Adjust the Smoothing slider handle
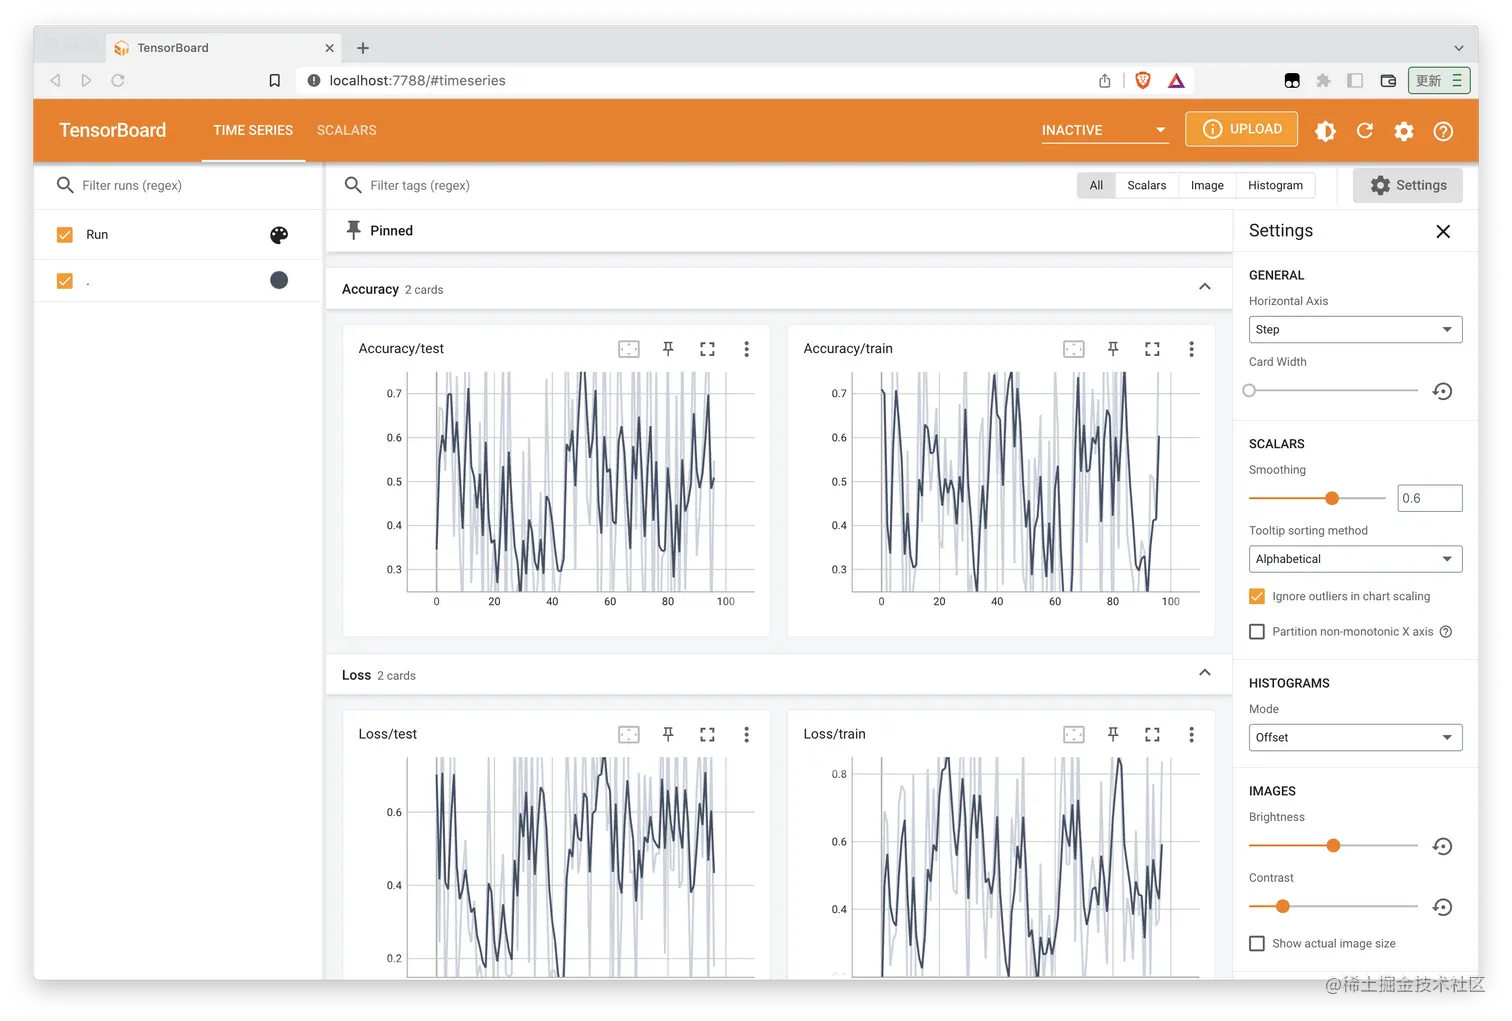 1331,498
